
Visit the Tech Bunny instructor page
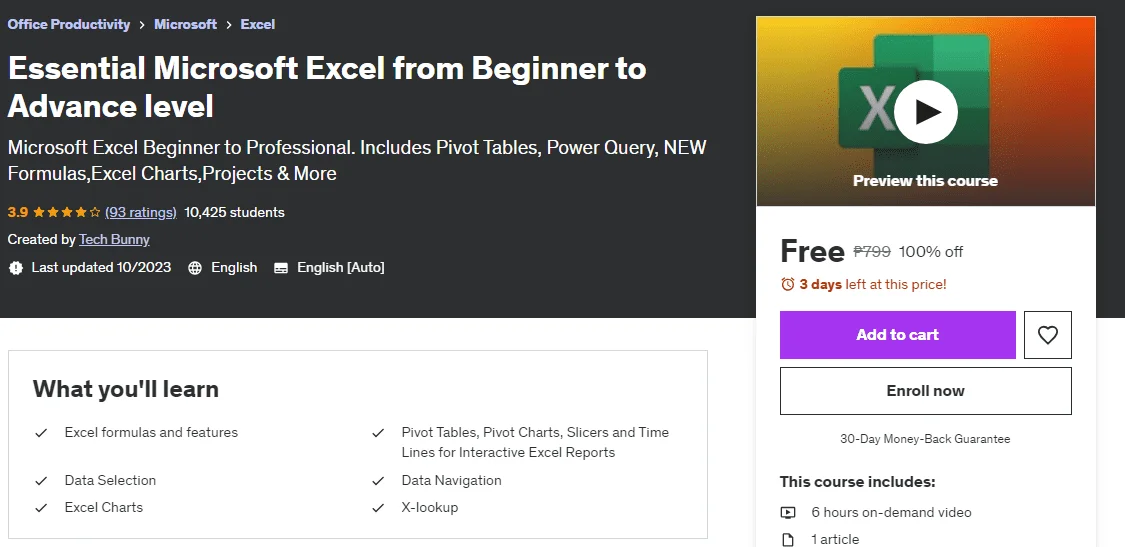click(114, 240)
